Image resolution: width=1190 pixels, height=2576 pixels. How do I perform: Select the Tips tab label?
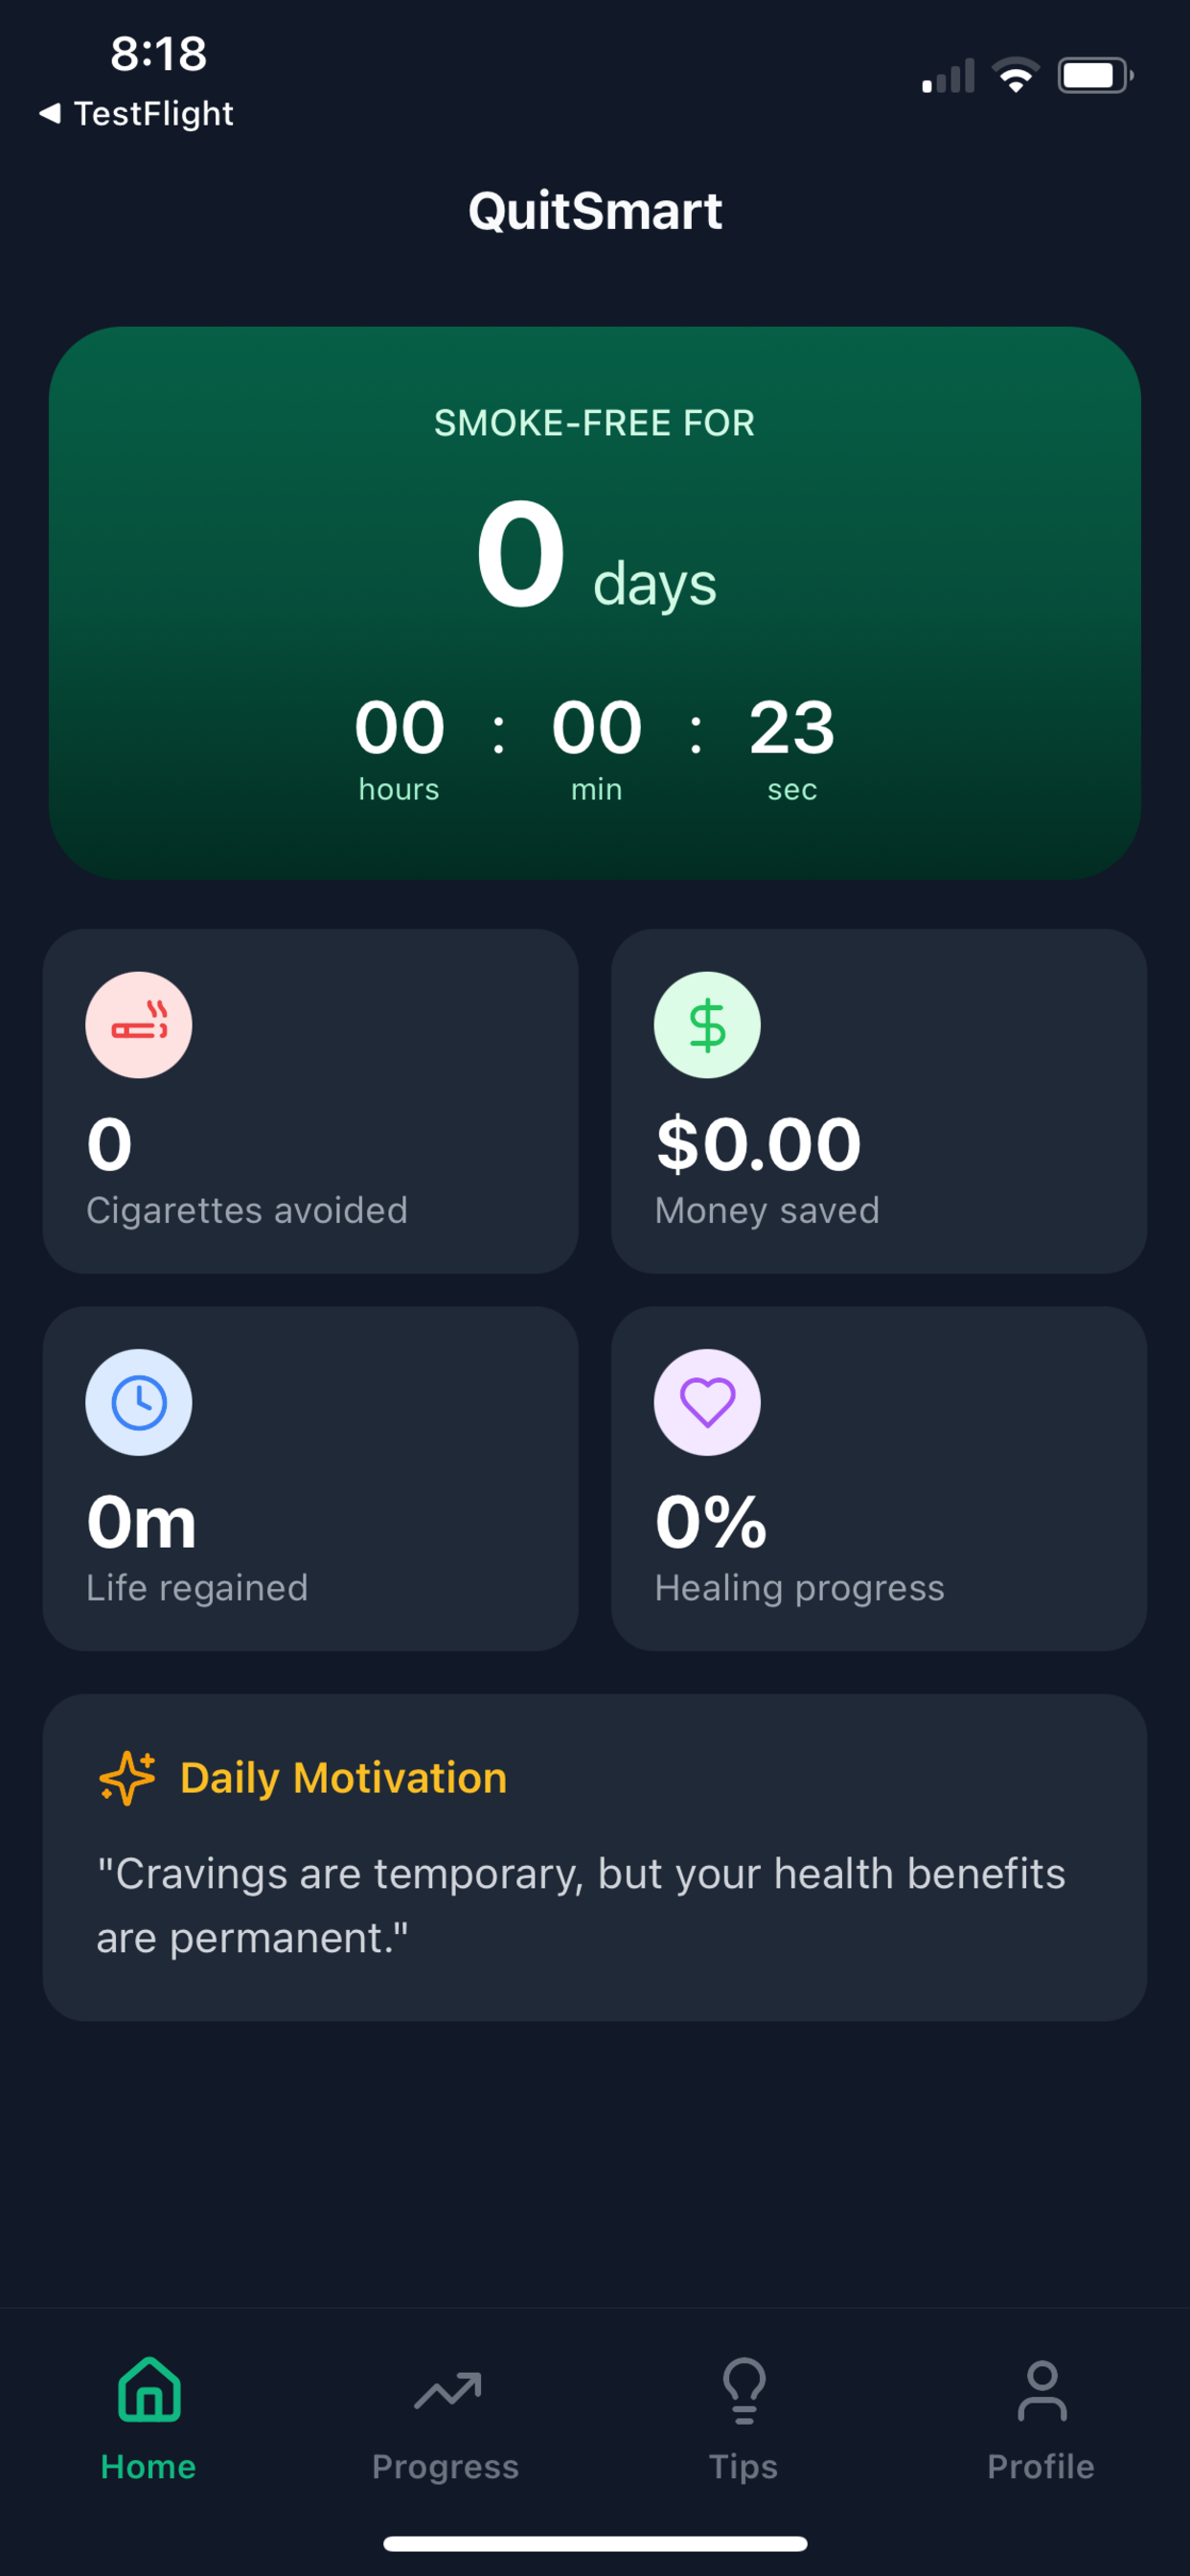click(743, 2466)
